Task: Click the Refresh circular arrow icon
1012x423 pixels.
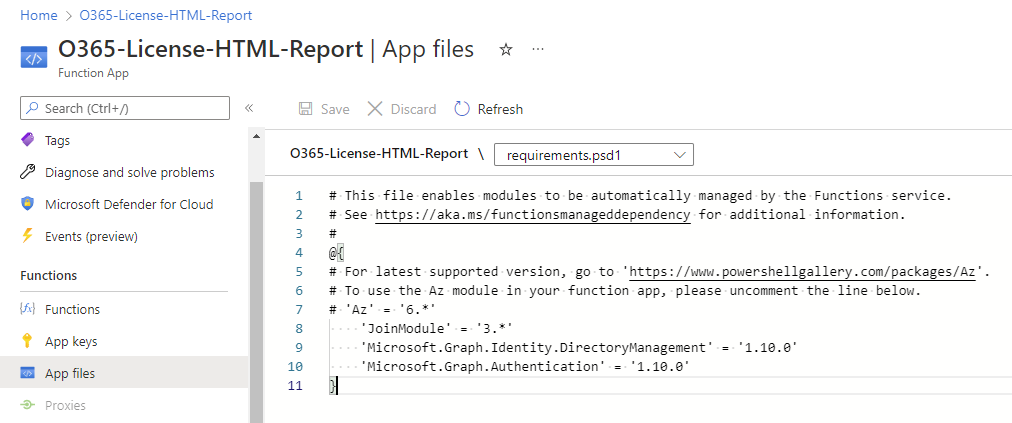Action: coord(462,109)
